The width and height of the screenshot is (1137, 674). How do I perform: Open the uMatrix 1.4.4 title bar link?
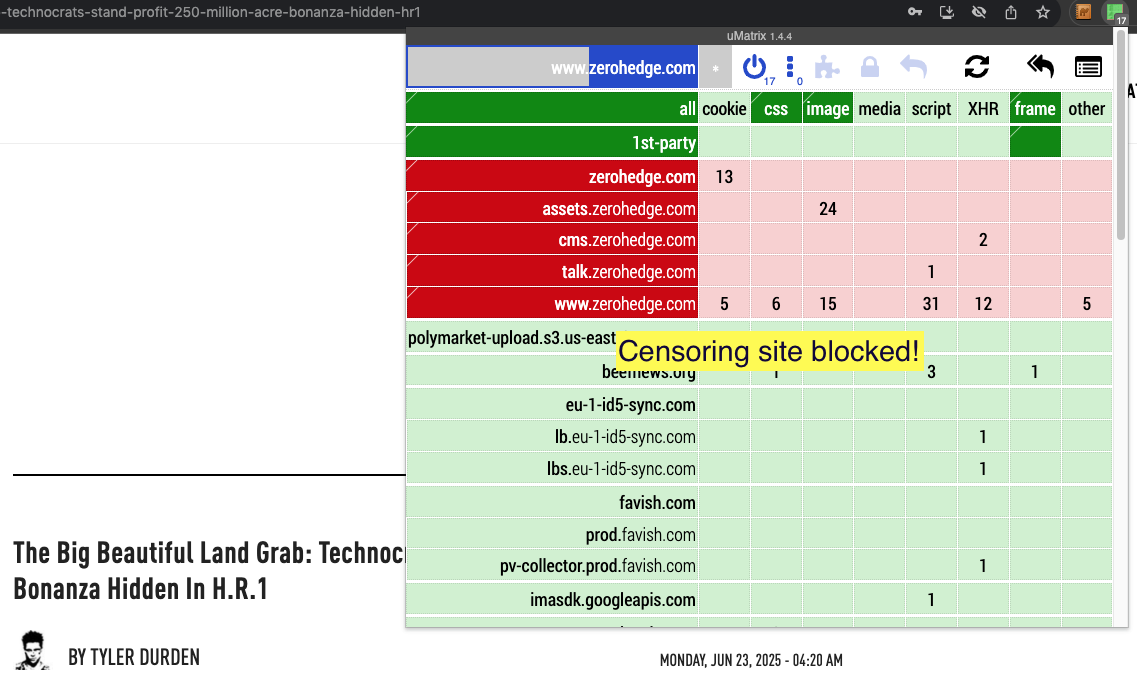click(759, 36)
